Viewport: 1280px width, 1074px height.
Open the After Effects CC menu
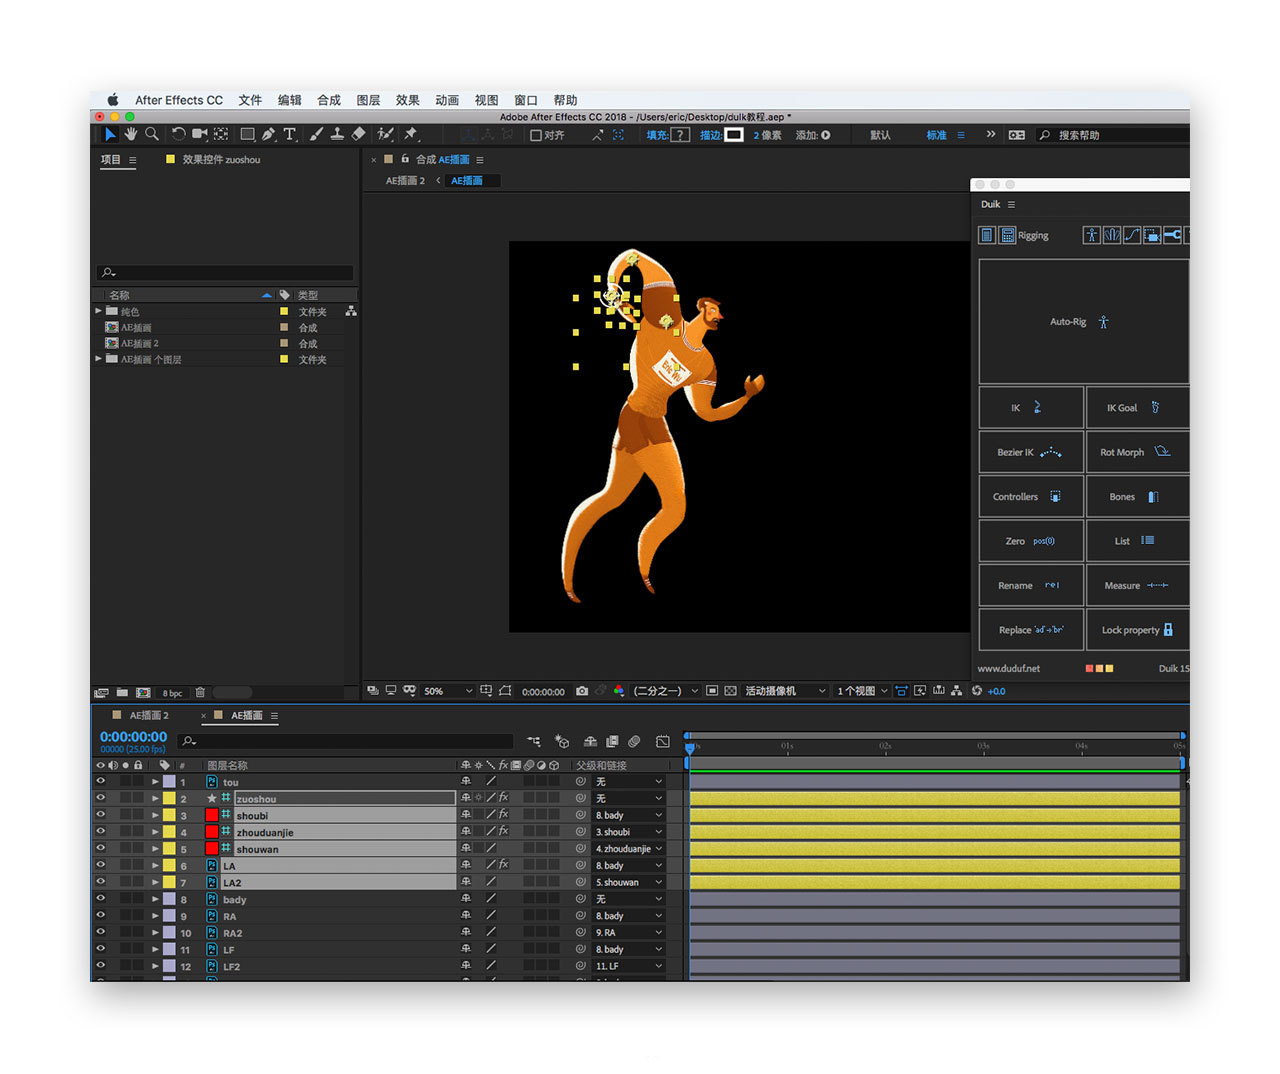(179, 100)
